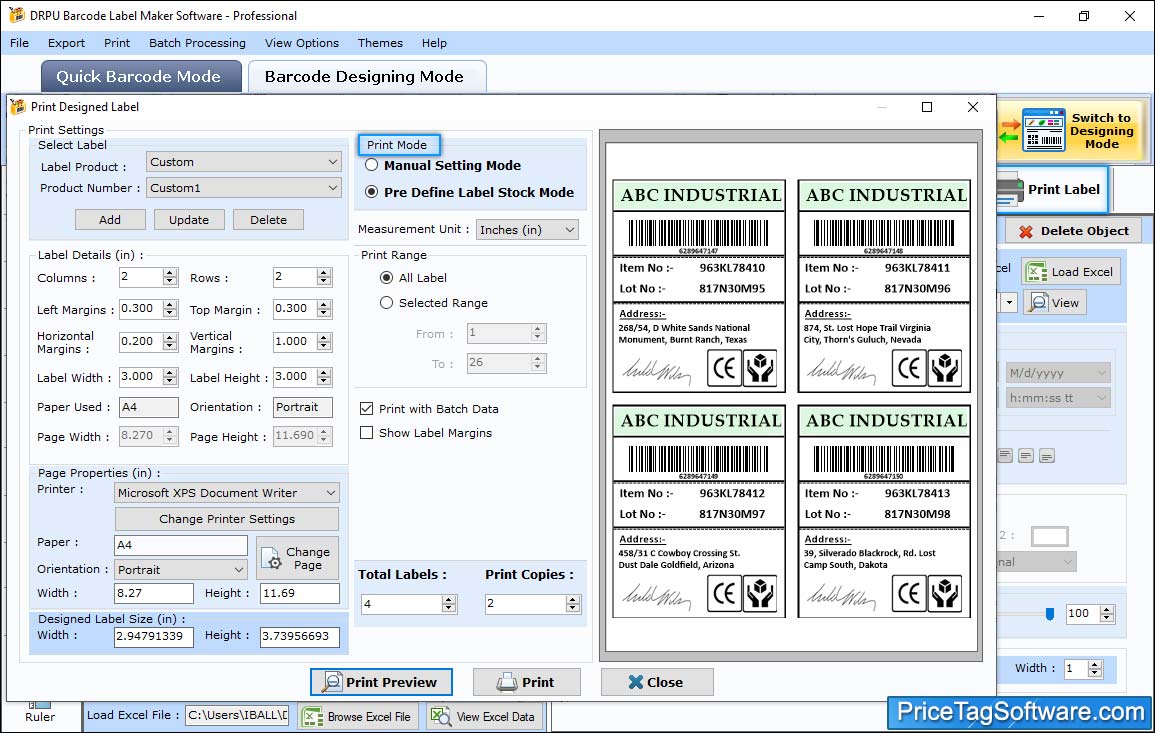Screen dimensions: 1155x733
Task: Click the Print Copies input field
Action: pos(526,604)
